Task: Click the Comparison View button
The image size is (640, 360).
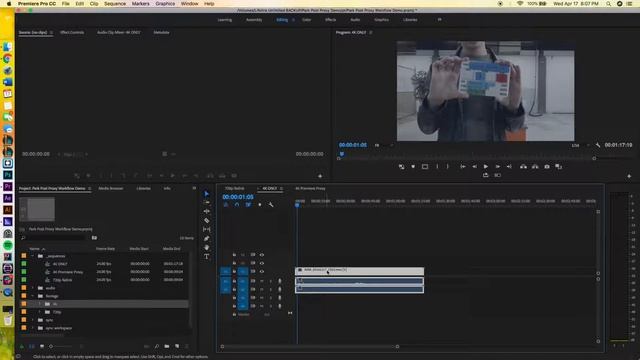Action: pos(559,167)
